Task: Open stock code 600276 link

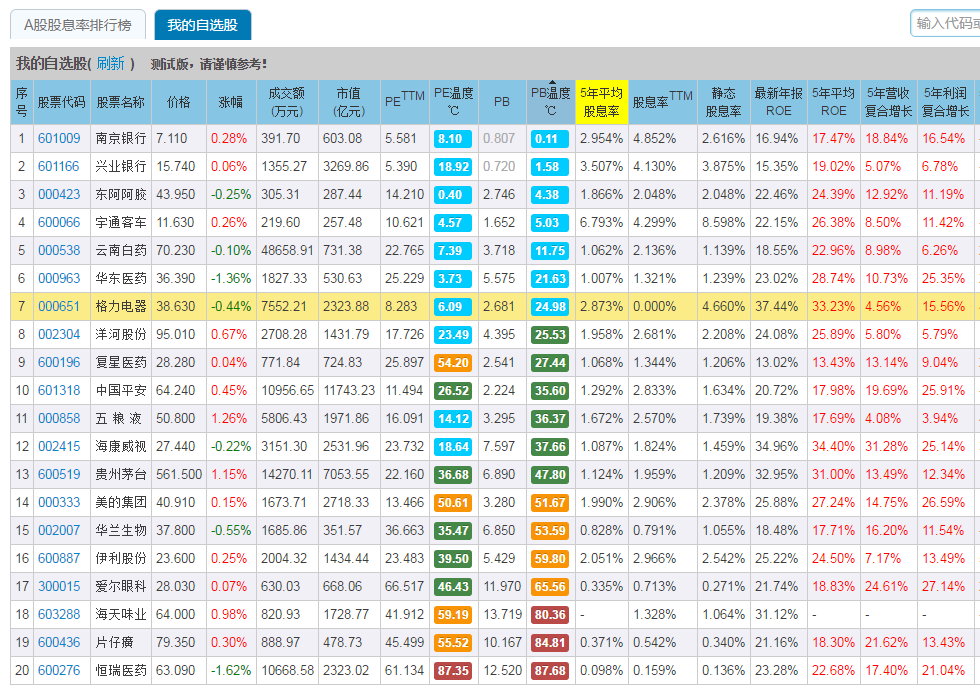Action: tap(59, 671)
